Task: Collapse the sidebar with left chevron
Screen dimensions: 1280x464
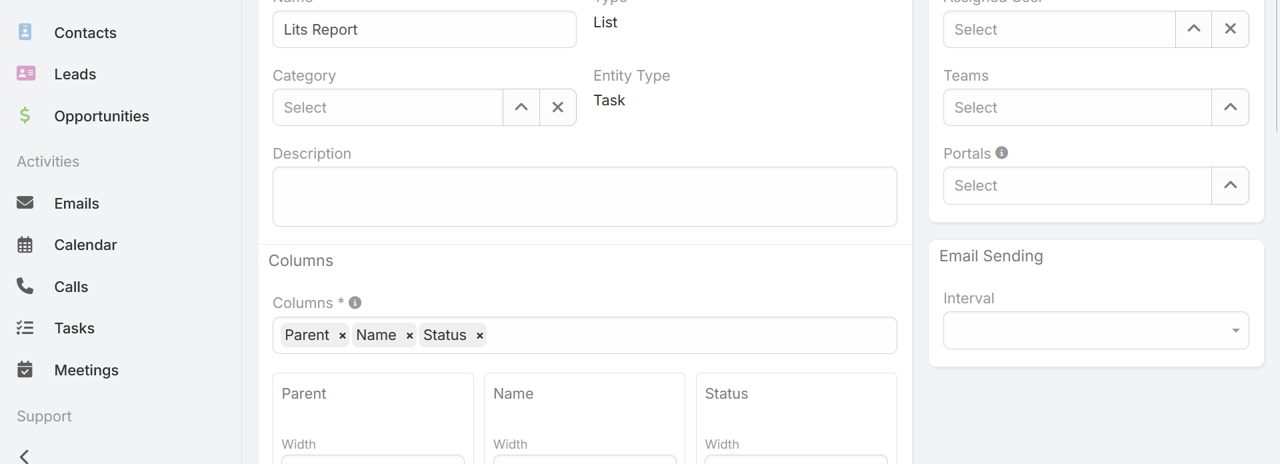Action: [x=25, y=456]
